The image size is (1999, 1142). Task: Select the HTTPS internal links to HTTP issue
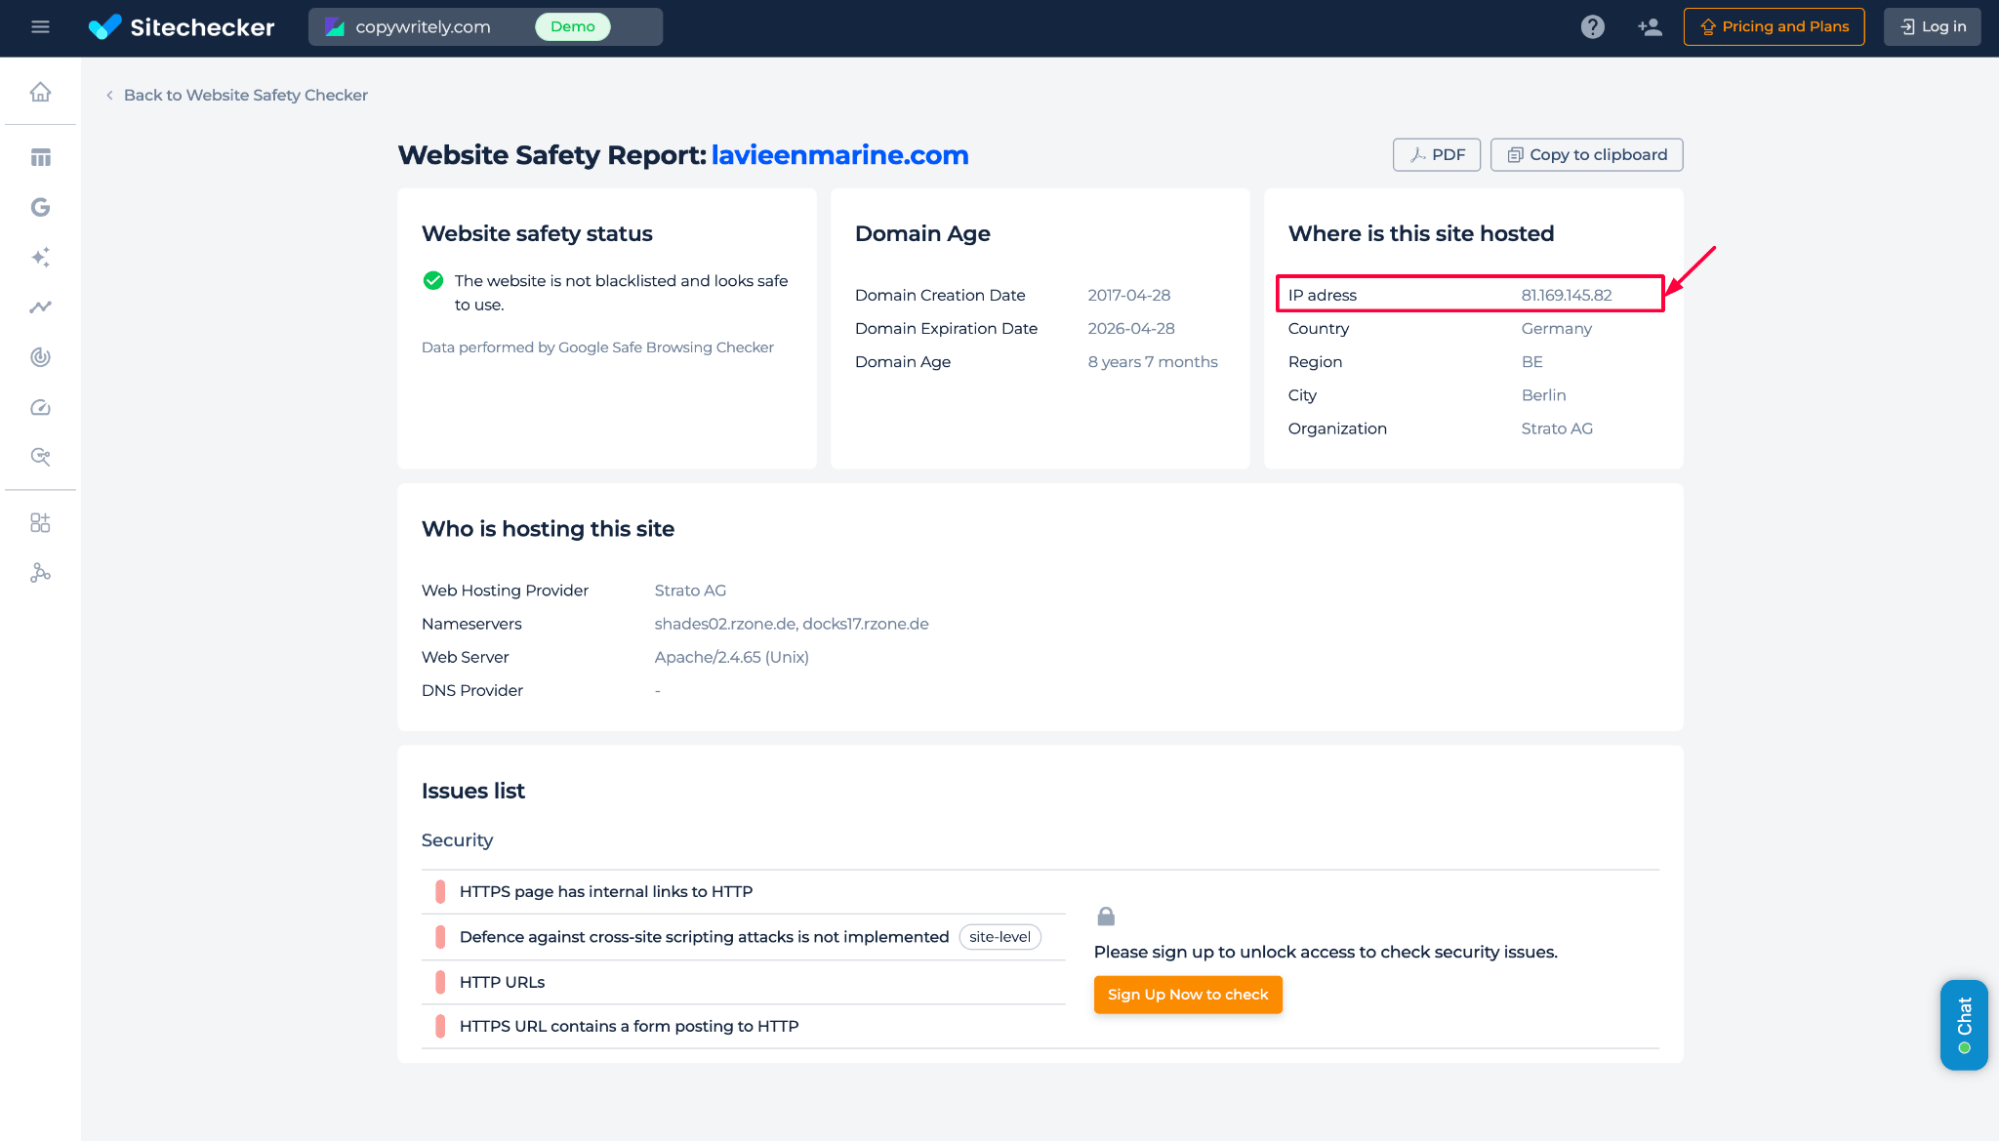(x=606, y=891)
